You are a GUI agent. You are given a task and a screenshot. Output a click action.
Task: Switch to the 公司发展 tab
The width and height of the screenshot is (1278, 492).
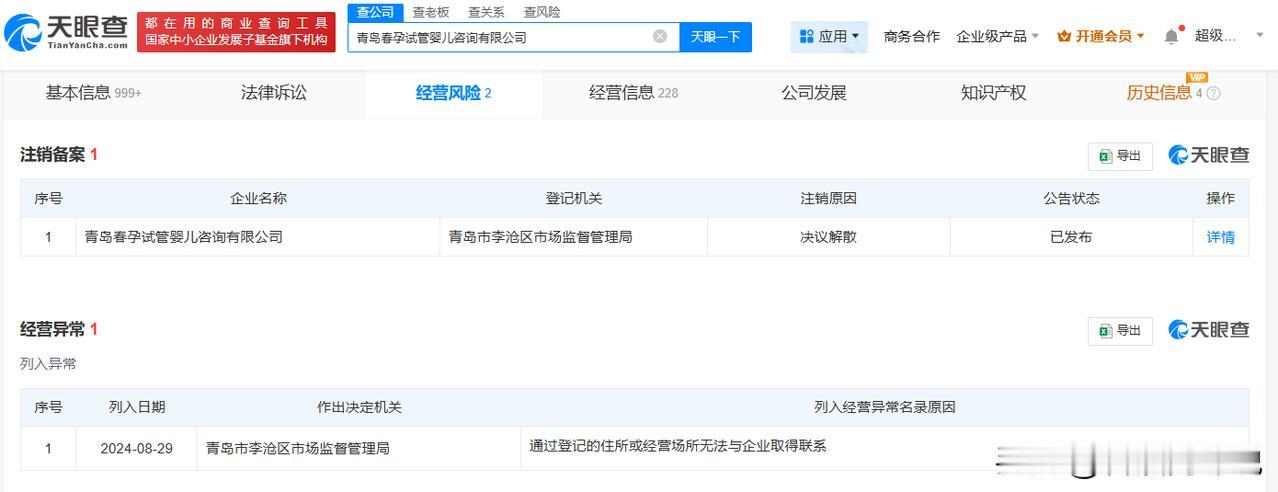(x=814, y=93)
